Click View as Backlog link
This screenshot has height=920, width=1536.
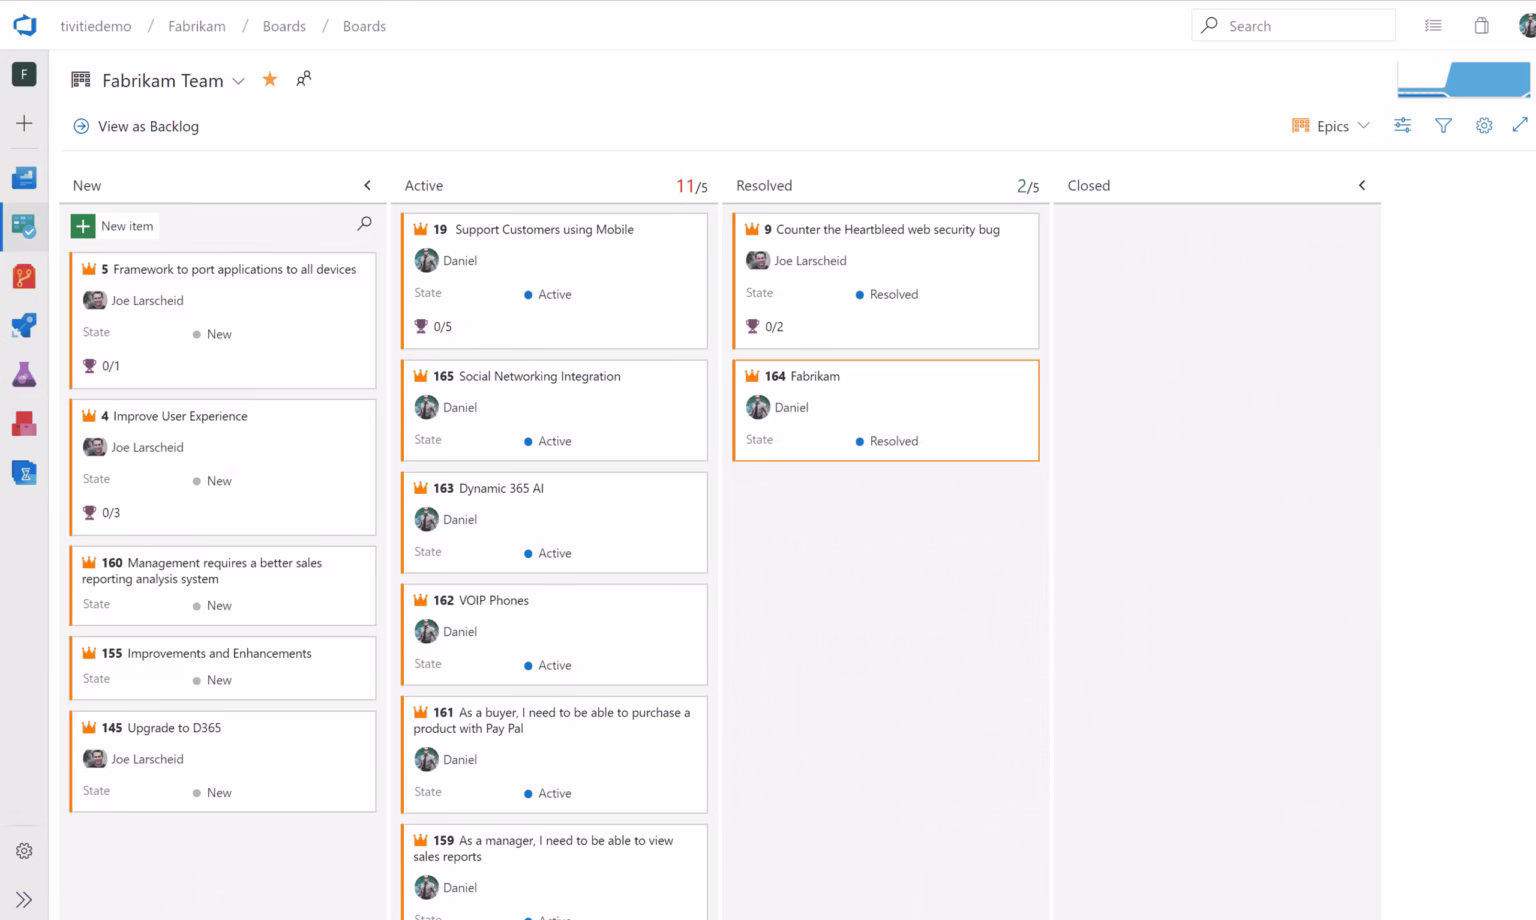(x=136, y=126)
